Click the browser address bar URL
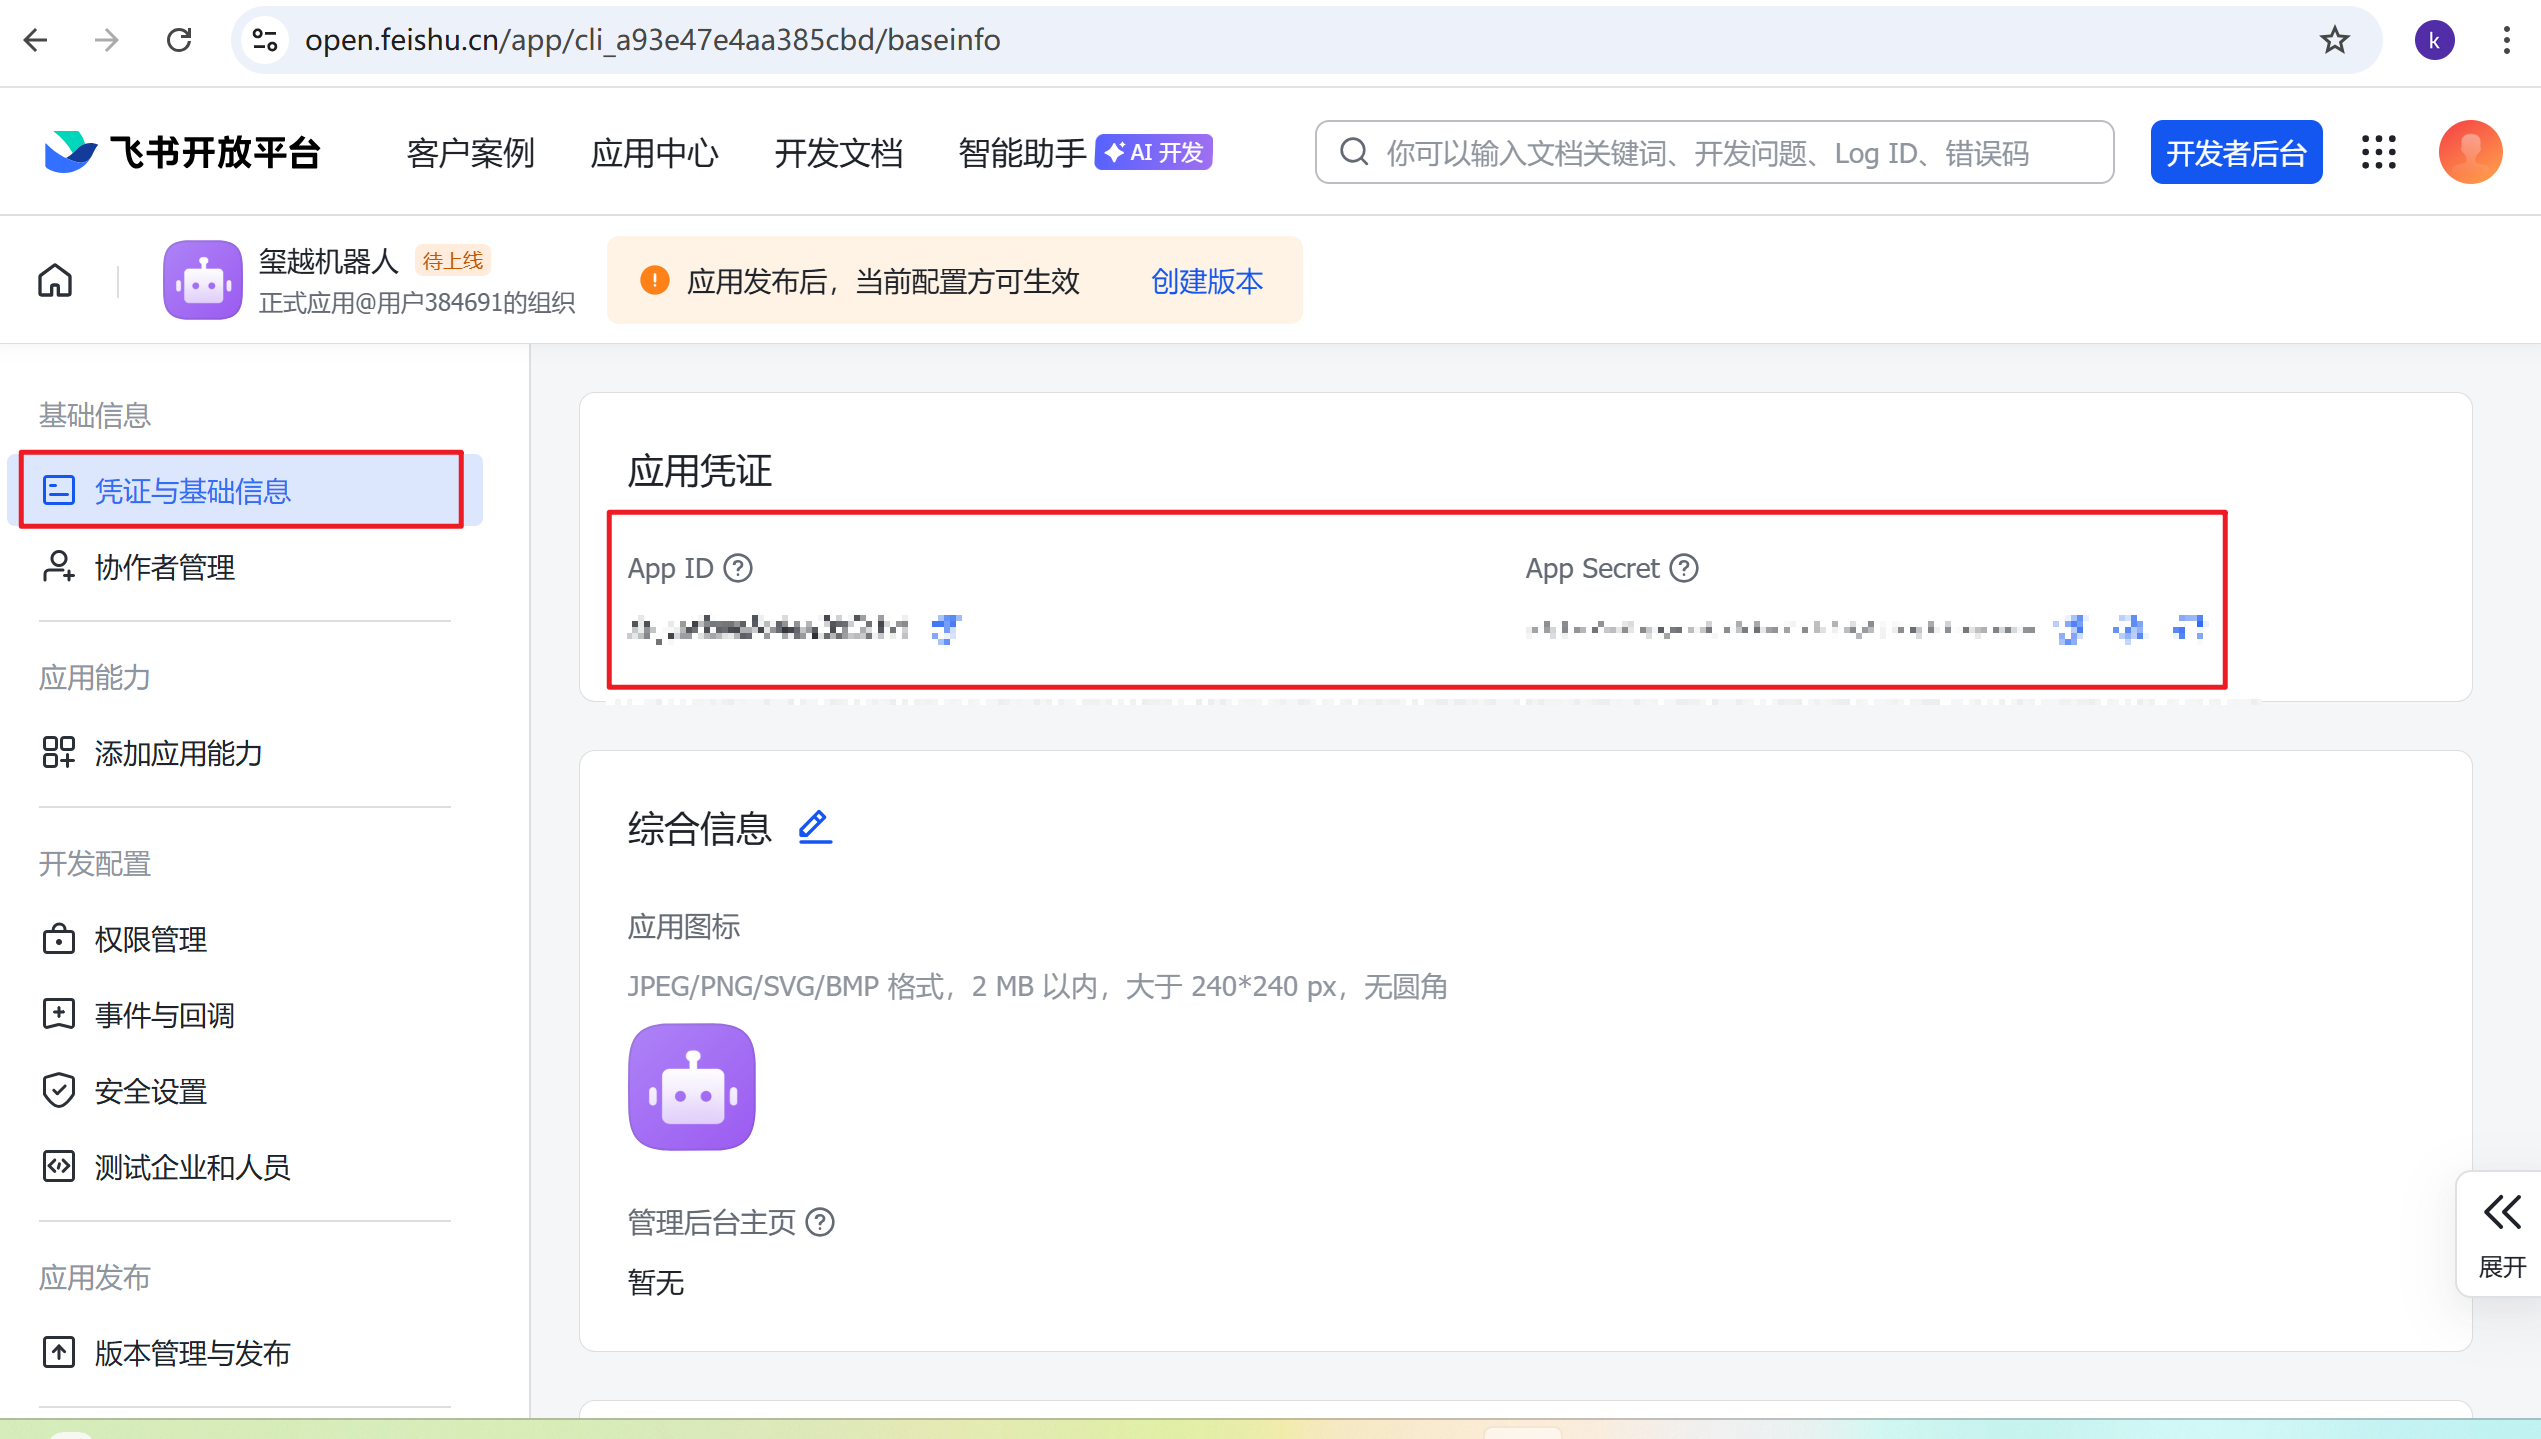The height and width of the screenshot is (1439, 2541). tap(653, 40)
